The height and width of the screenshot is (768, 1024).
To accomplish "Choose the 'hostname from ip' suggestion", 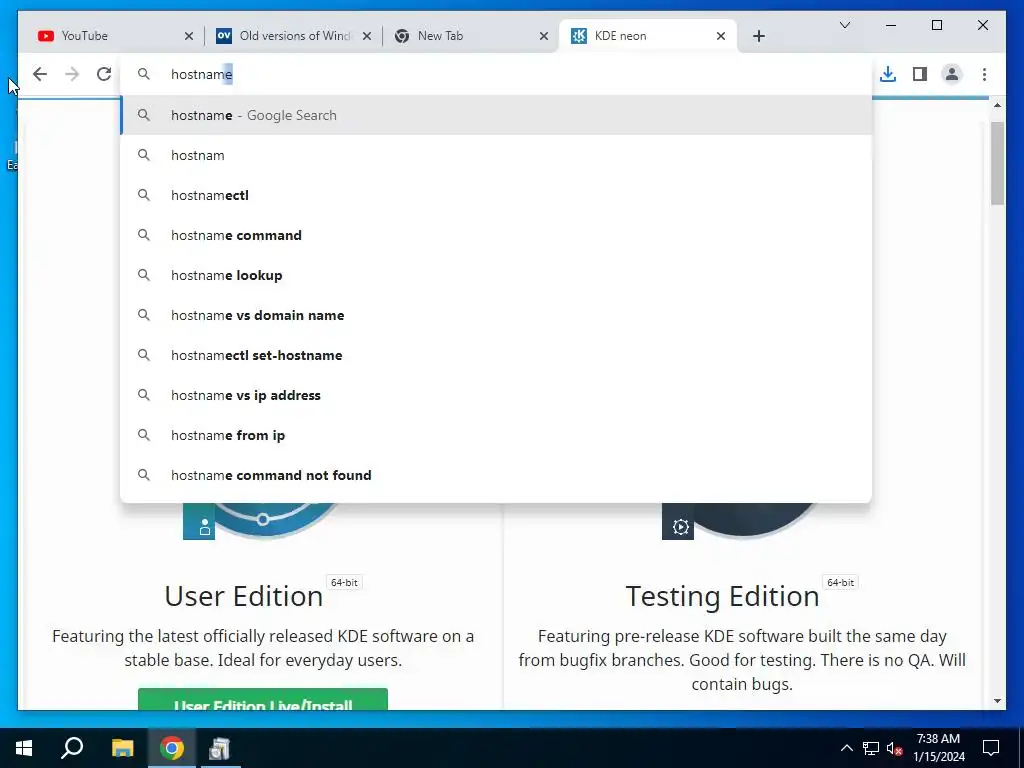I will click(496, 435).
